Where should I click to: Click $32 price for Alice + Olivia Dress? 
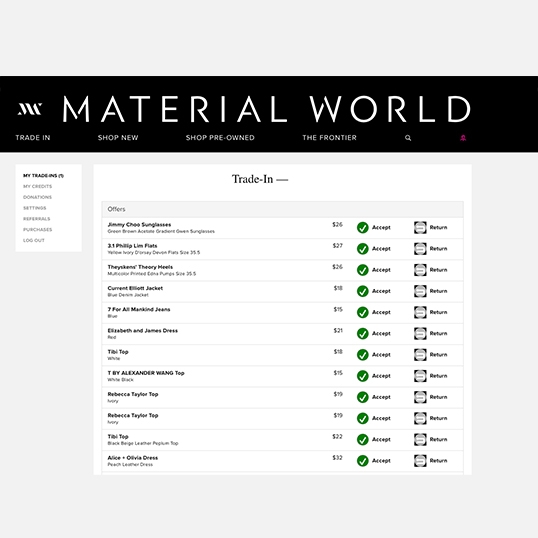tap(337, 458)
